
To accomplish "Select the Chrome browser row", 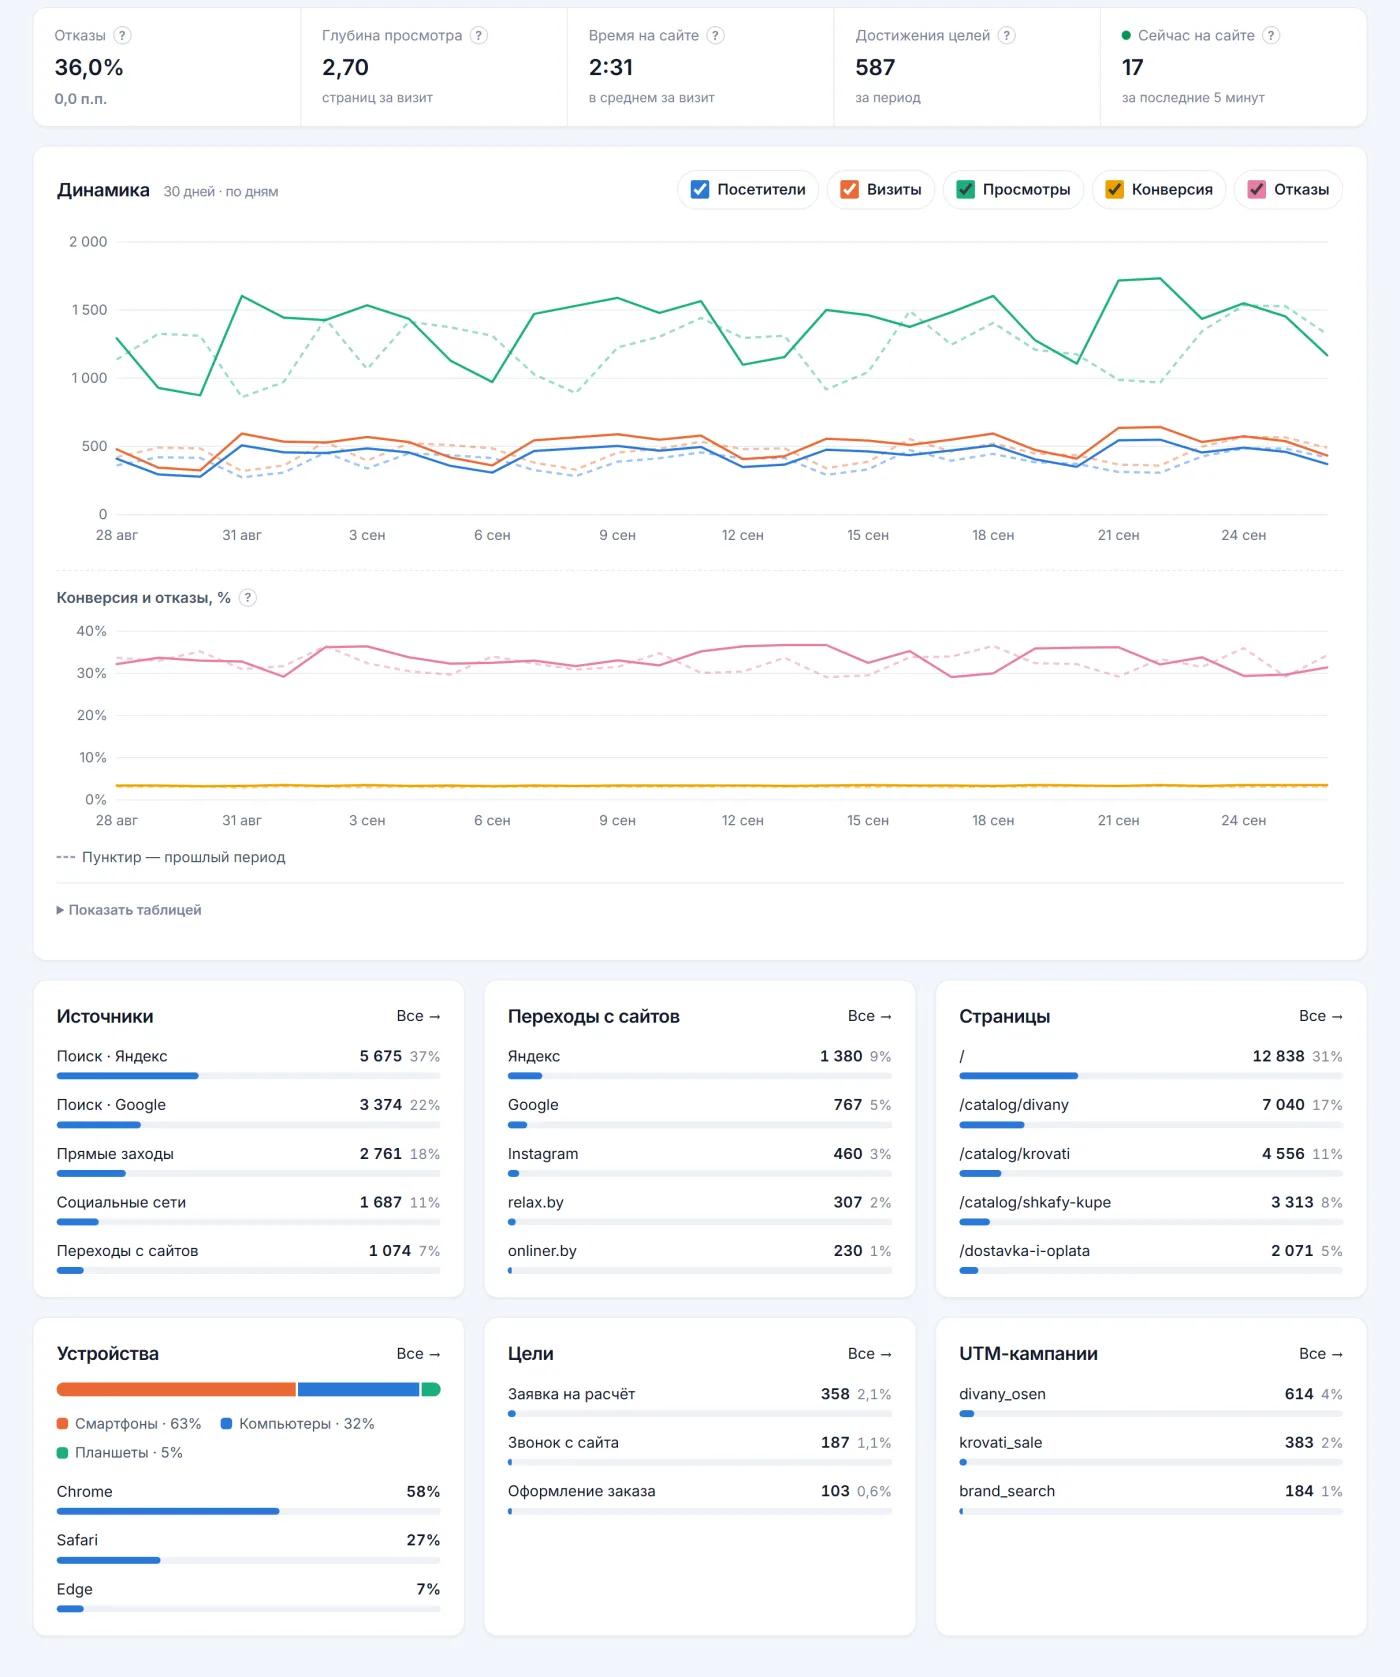I will 248,1499.
